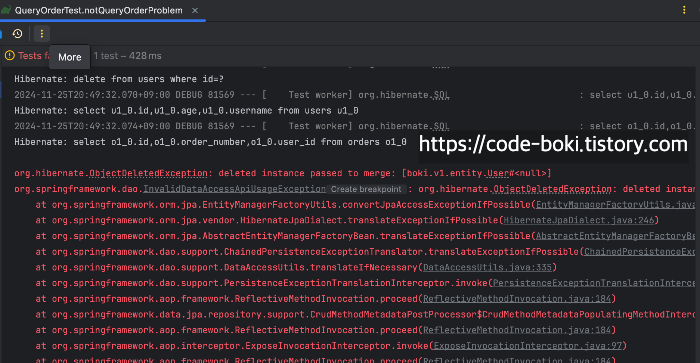Open ReflectiveMethodInvocation.java:184 link after CrudMethodMetadataPostProcessor line
The height and width of the screenshot is (363, 700).
tap(517, 330)
